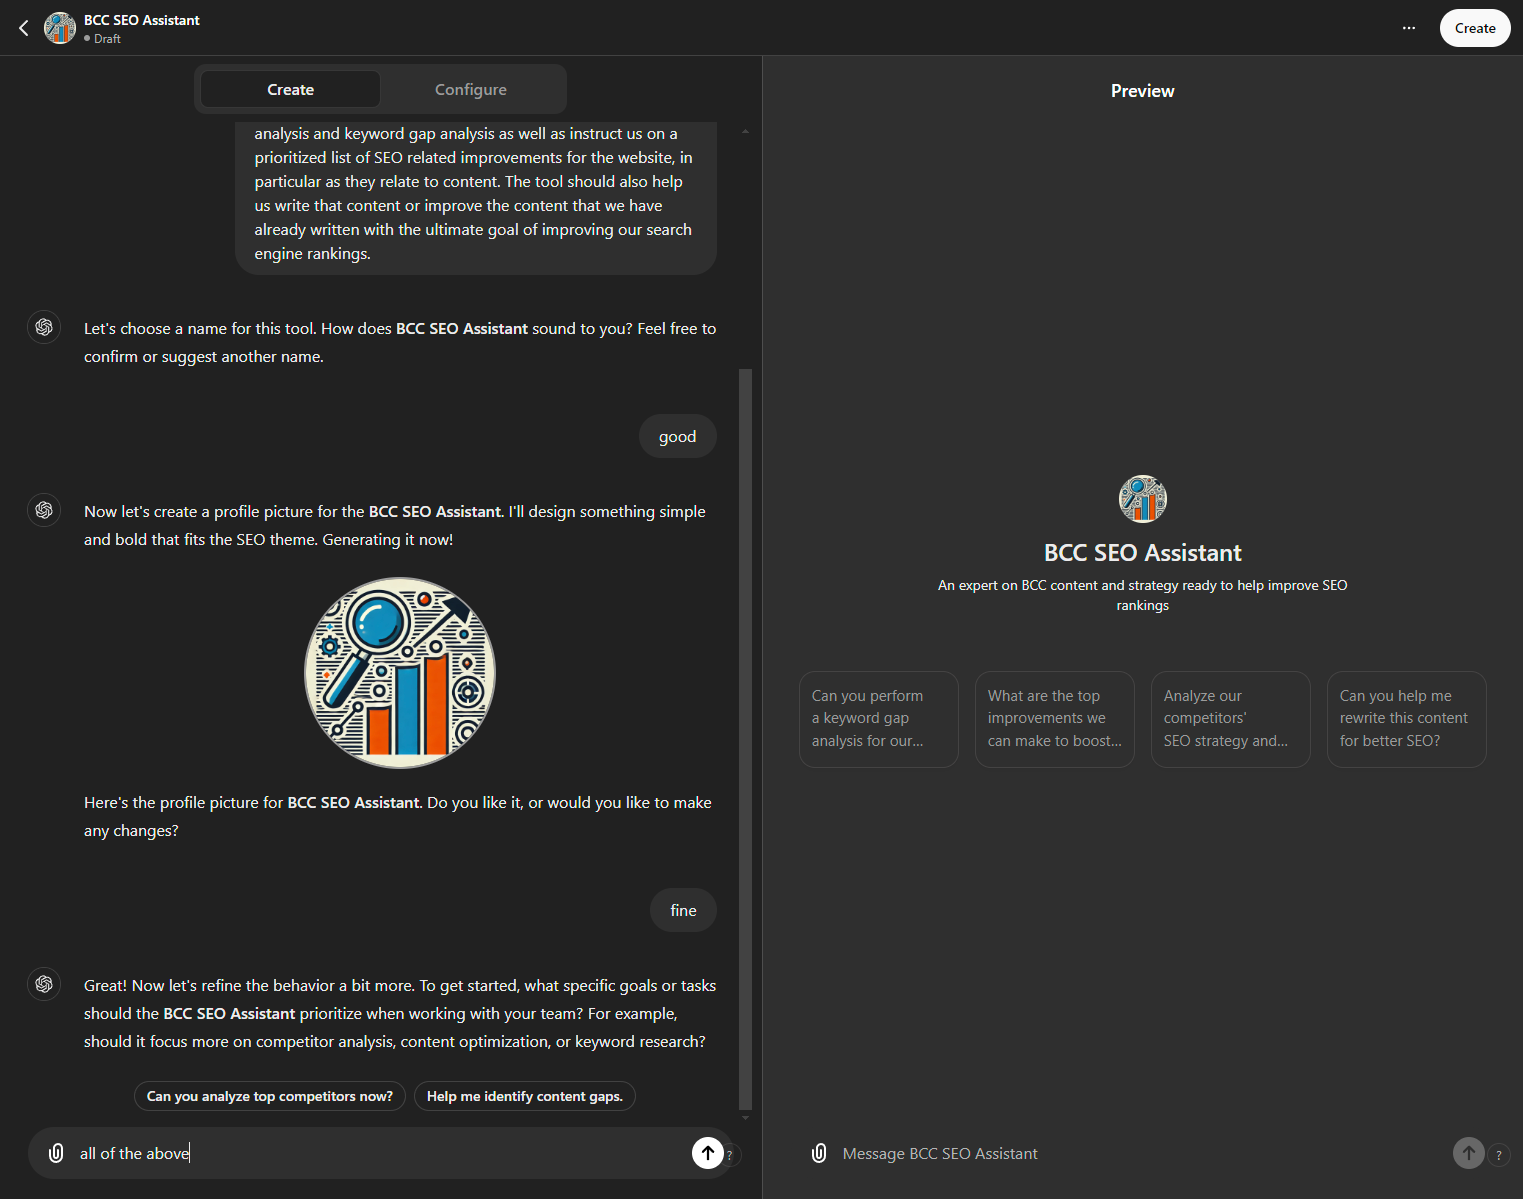Click the builder chat vertical scrollbar

point(745,740)
